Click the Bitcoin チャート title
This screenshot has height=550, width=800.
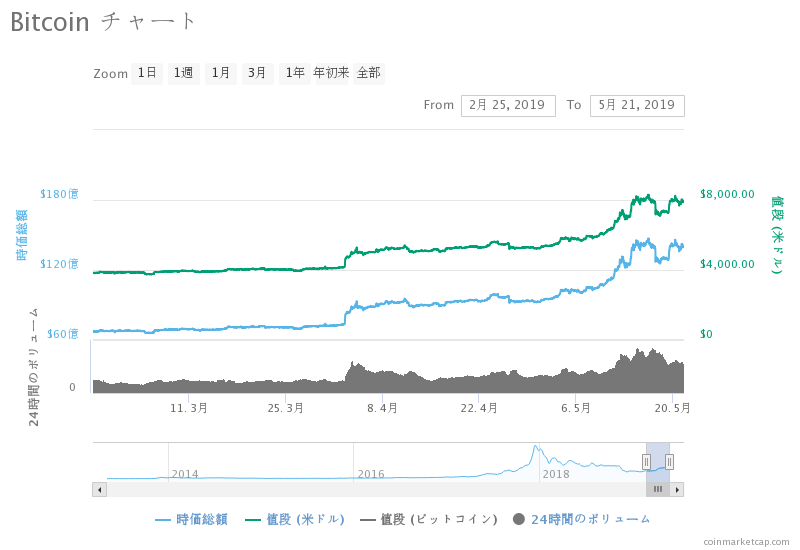click(102, 22)
